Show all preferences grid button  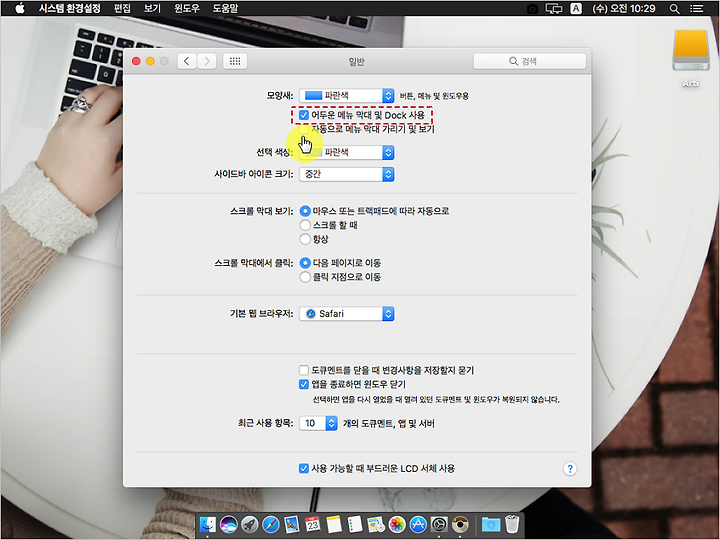coord(235,61)
